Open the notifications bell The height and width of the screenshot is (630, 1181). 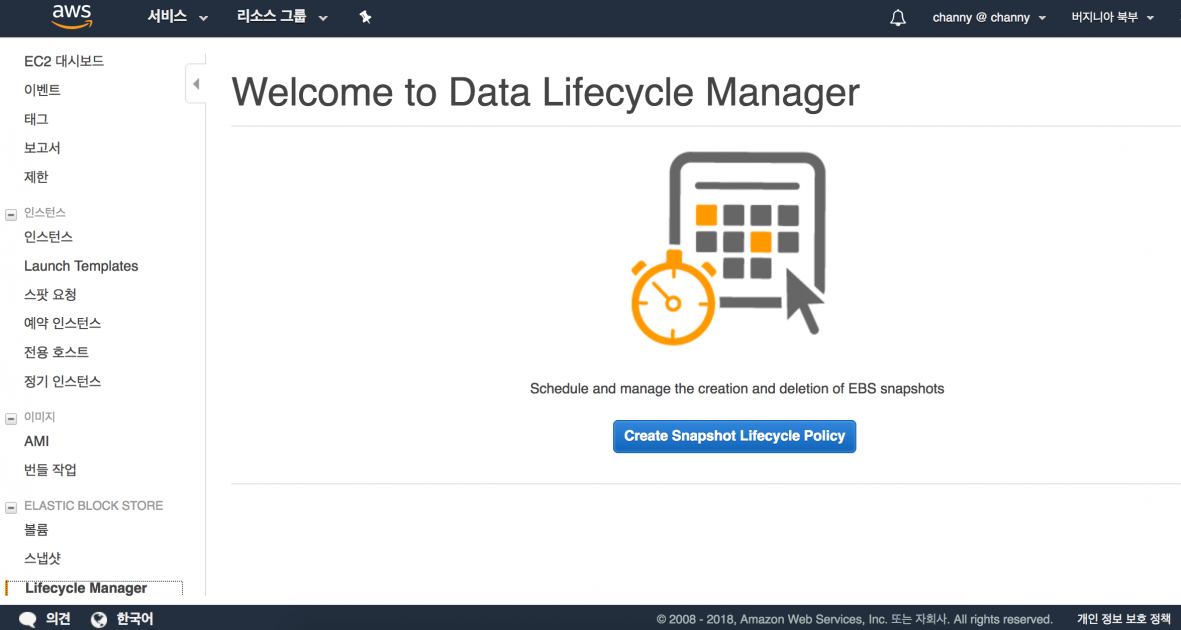(x=898, y=18)
